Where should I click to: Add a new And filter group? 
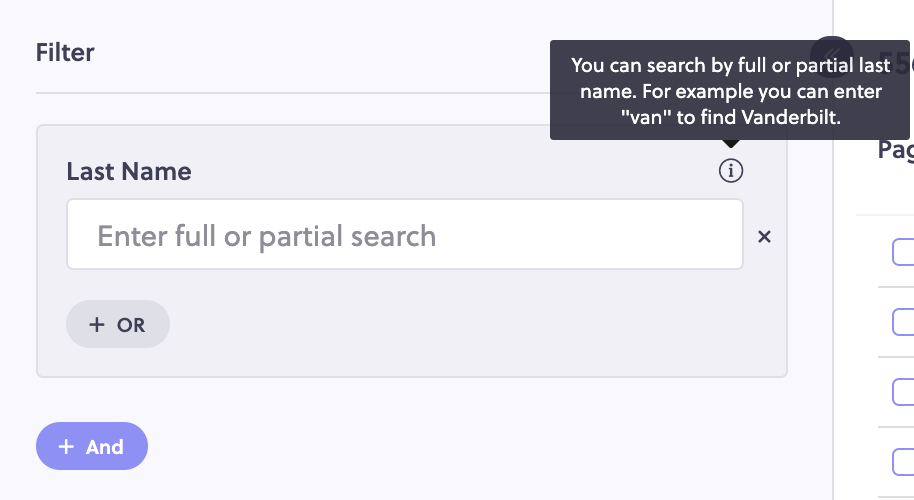coord(92,446)
